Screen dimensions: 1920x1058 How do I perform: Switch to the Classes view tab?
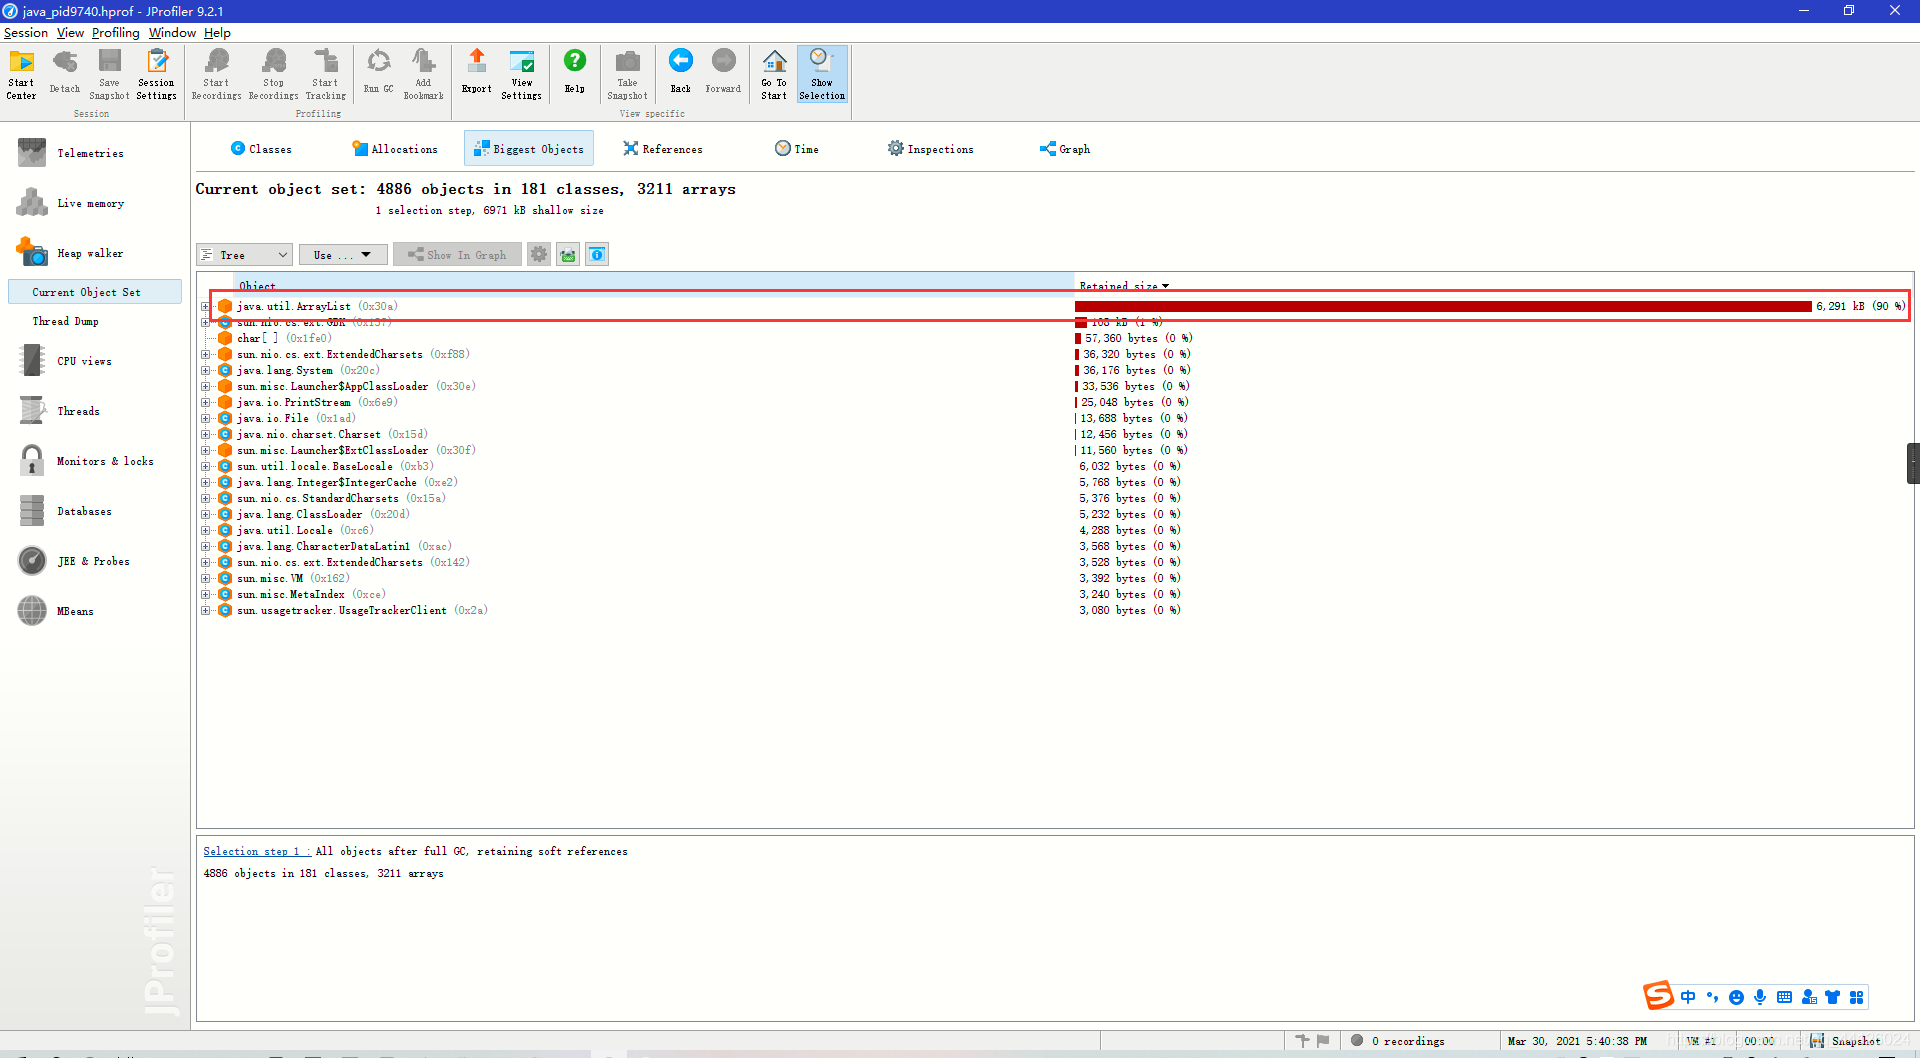click(x=261, y=149)
